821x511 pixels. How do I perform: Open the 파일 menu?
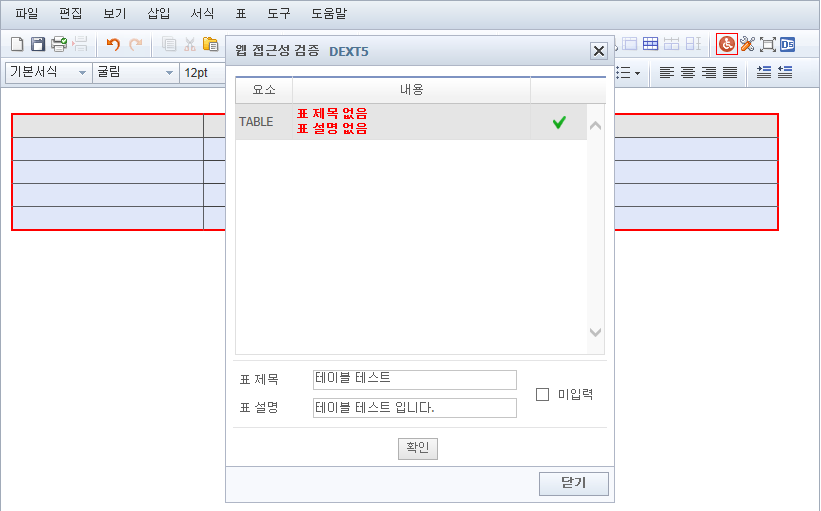[x=27, y=13]
